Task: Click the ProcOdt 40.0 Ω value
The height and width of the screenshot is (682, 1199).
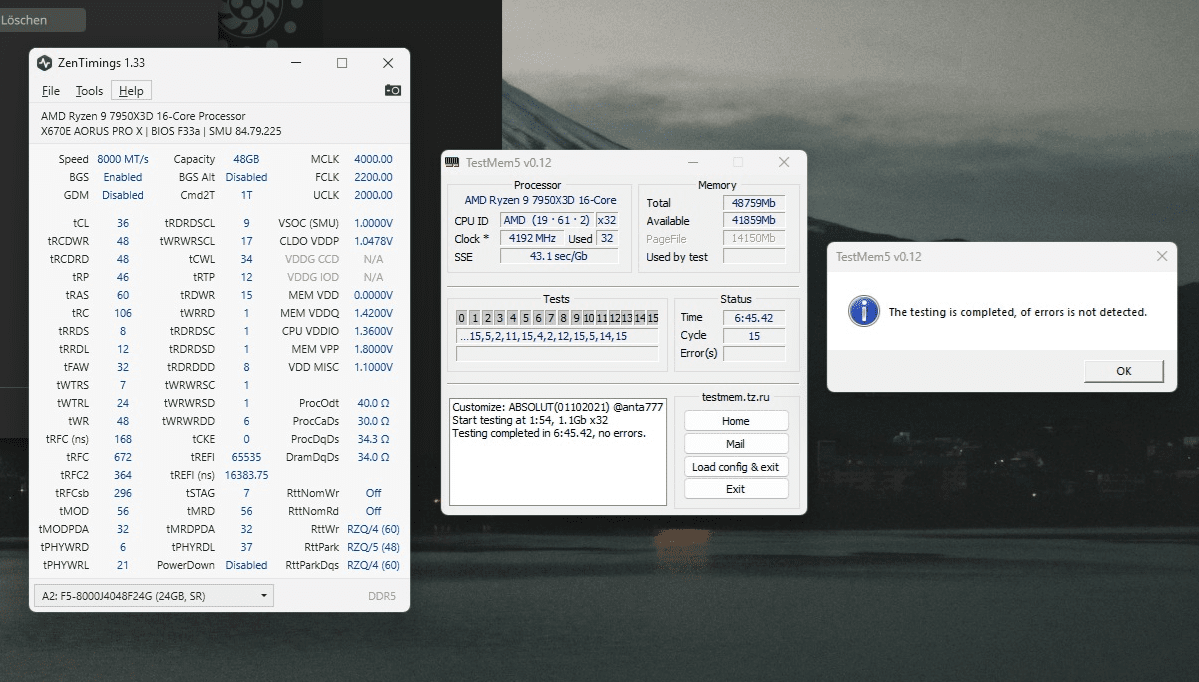Action: point(373,403)
